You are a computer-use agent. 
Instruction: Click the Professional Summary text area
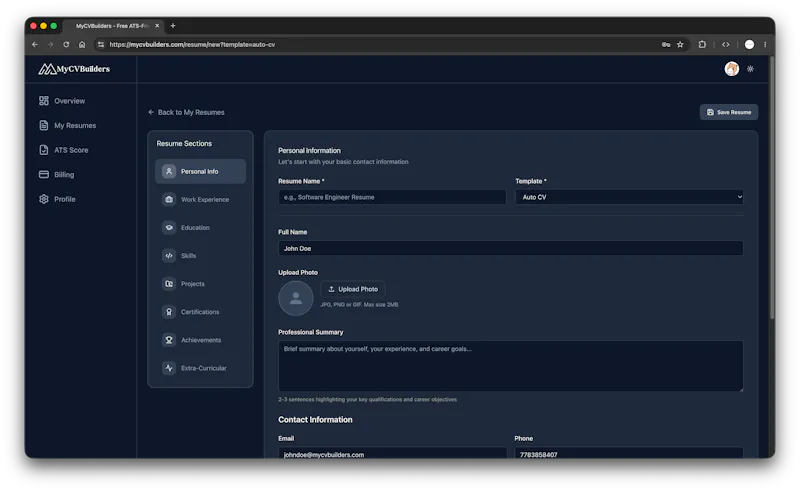510,366
